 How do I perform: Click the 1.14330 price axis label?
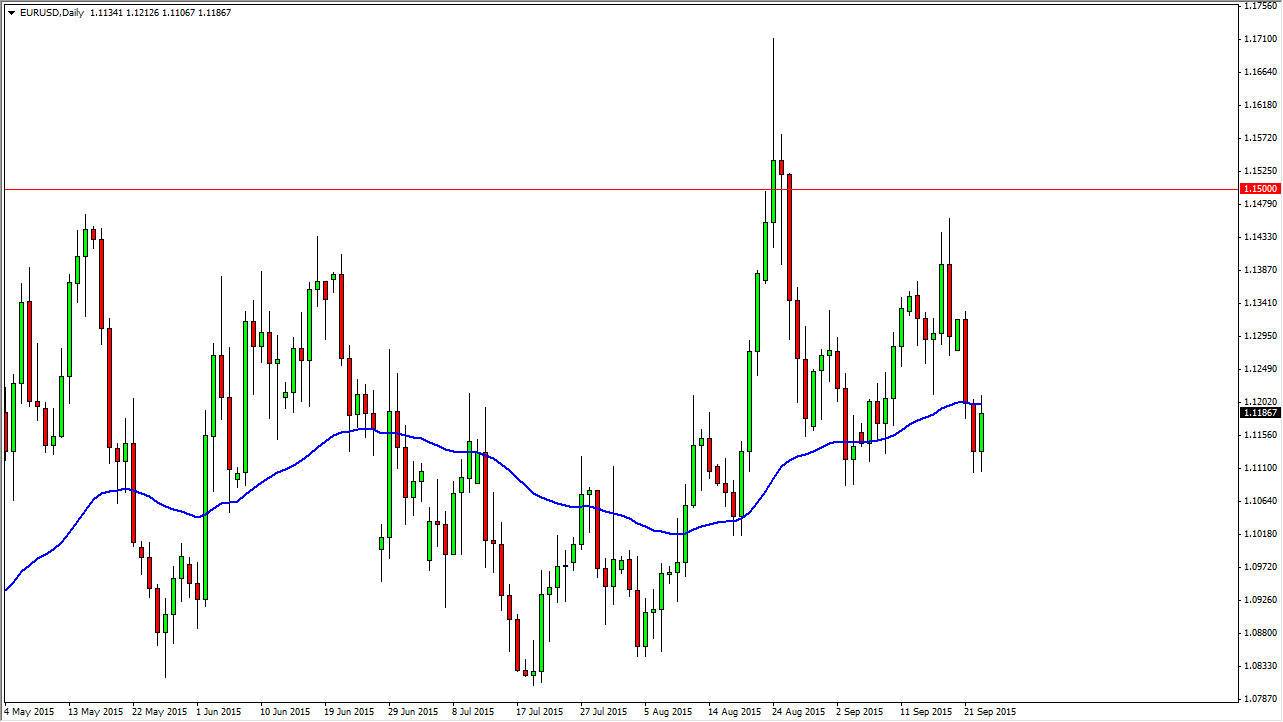[1261, 237]
